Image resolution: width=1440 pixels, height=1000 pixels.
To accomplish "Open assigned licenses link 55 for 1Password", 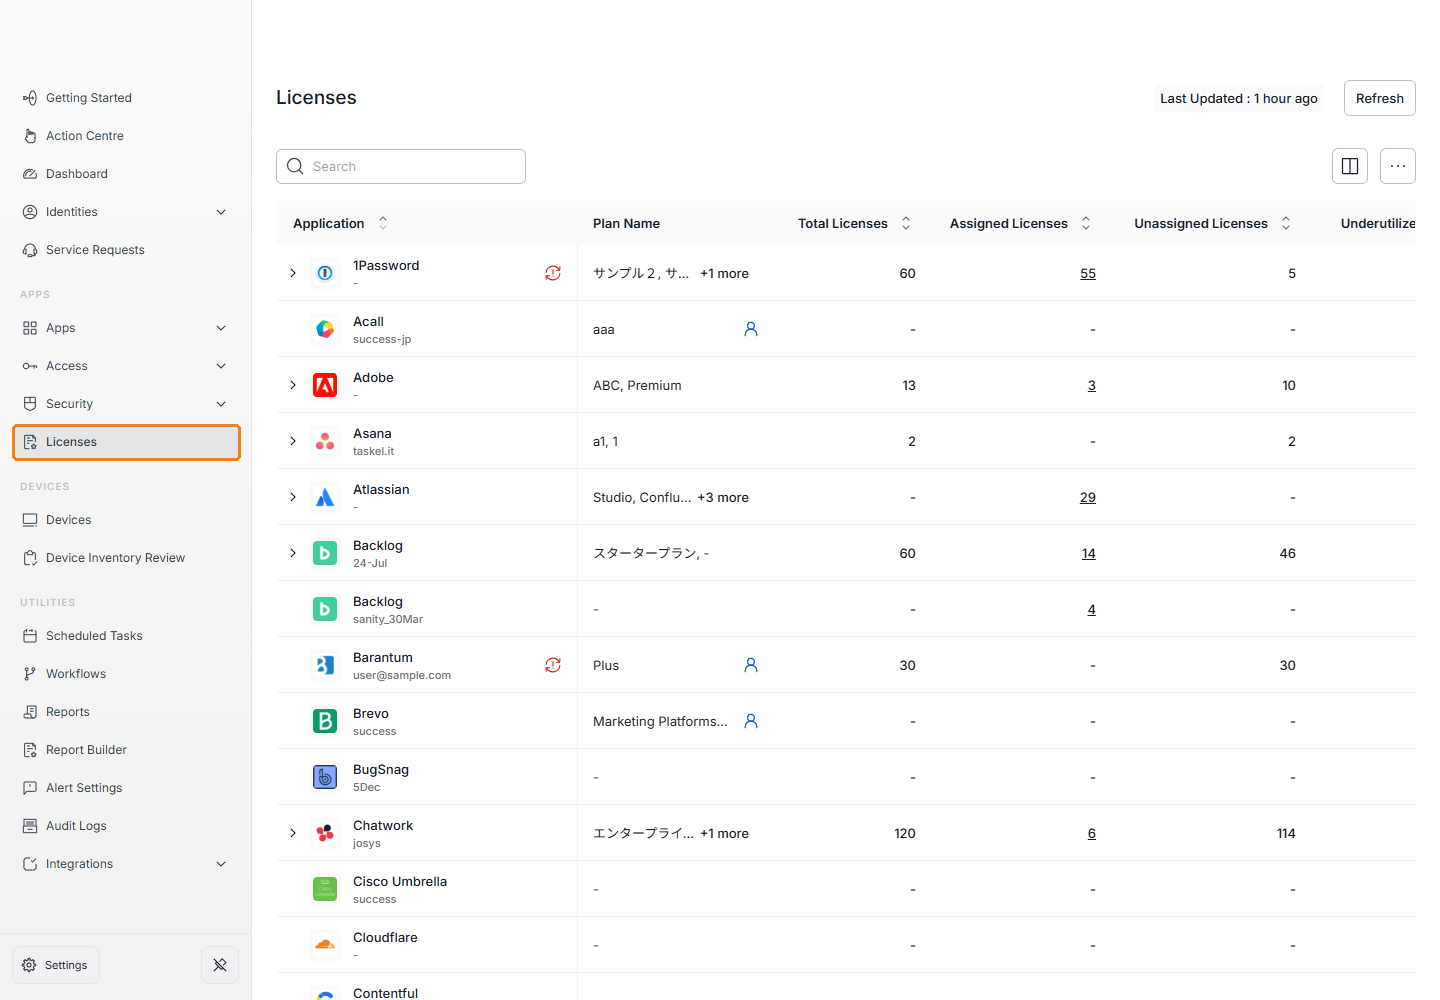I will pyautogui.click(x=1088, y=273).
